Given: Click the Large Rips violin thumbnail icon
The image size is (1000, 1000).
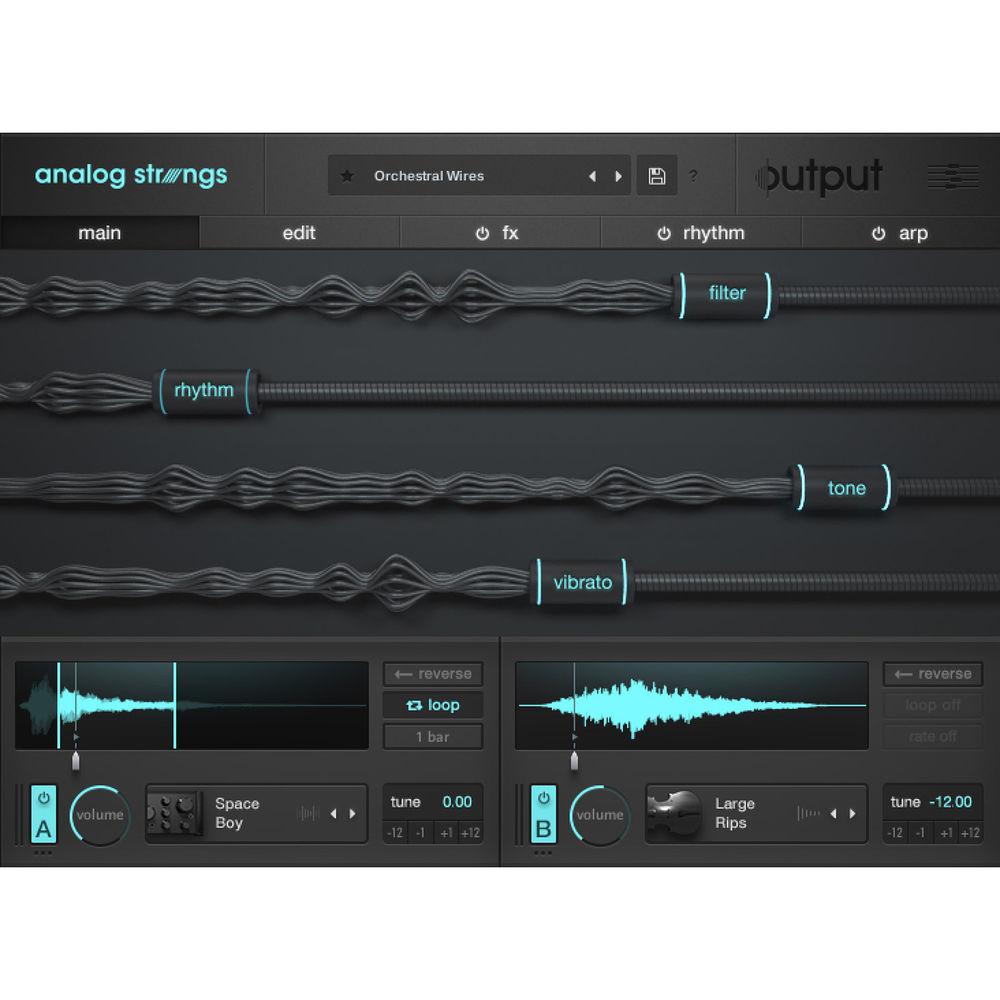Looking at the screenshot, I should click(x=671, y=813).
